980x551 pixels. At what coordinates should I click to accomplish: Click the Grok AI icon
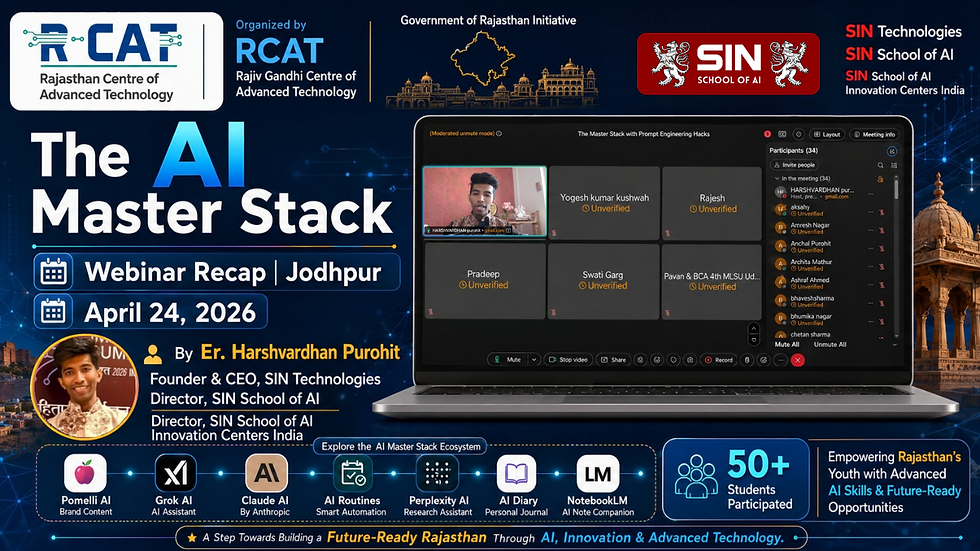[175, 473]
